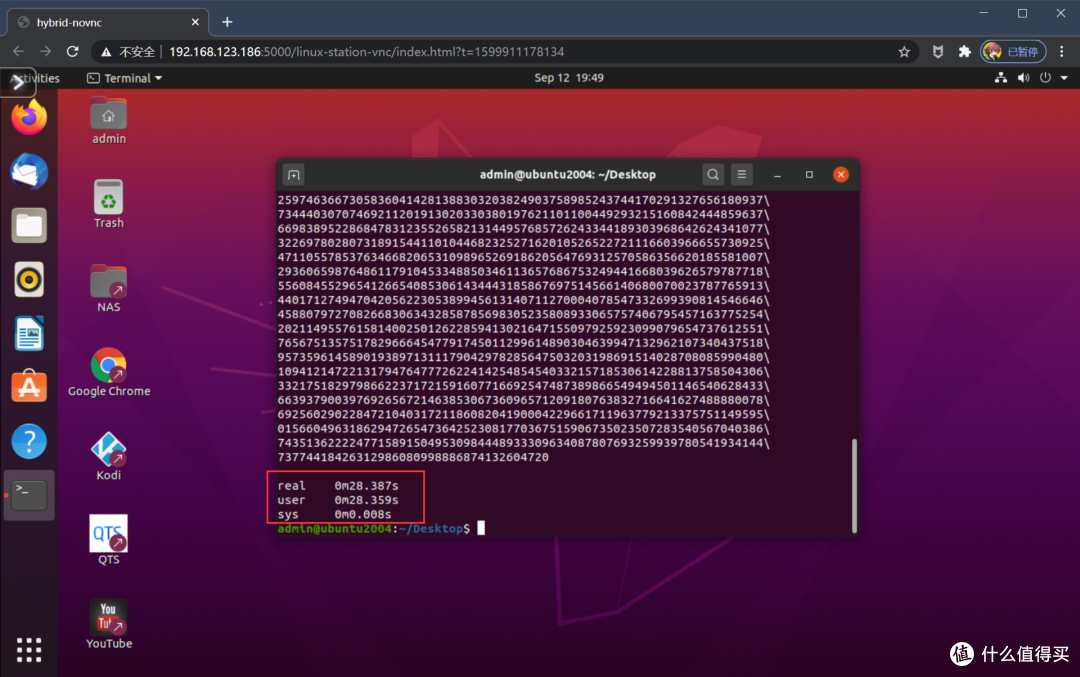Viewport: 1080px width, 677px height.
Task: Click the real 0m28.387s timing line
Action: tap(338, 486)
